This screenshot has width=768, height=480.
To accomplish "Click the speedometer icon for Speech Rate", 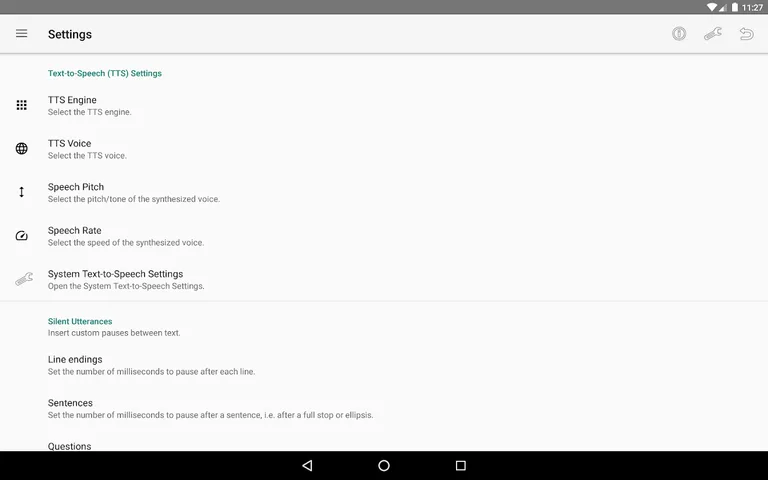I will [x=22, y=236].
